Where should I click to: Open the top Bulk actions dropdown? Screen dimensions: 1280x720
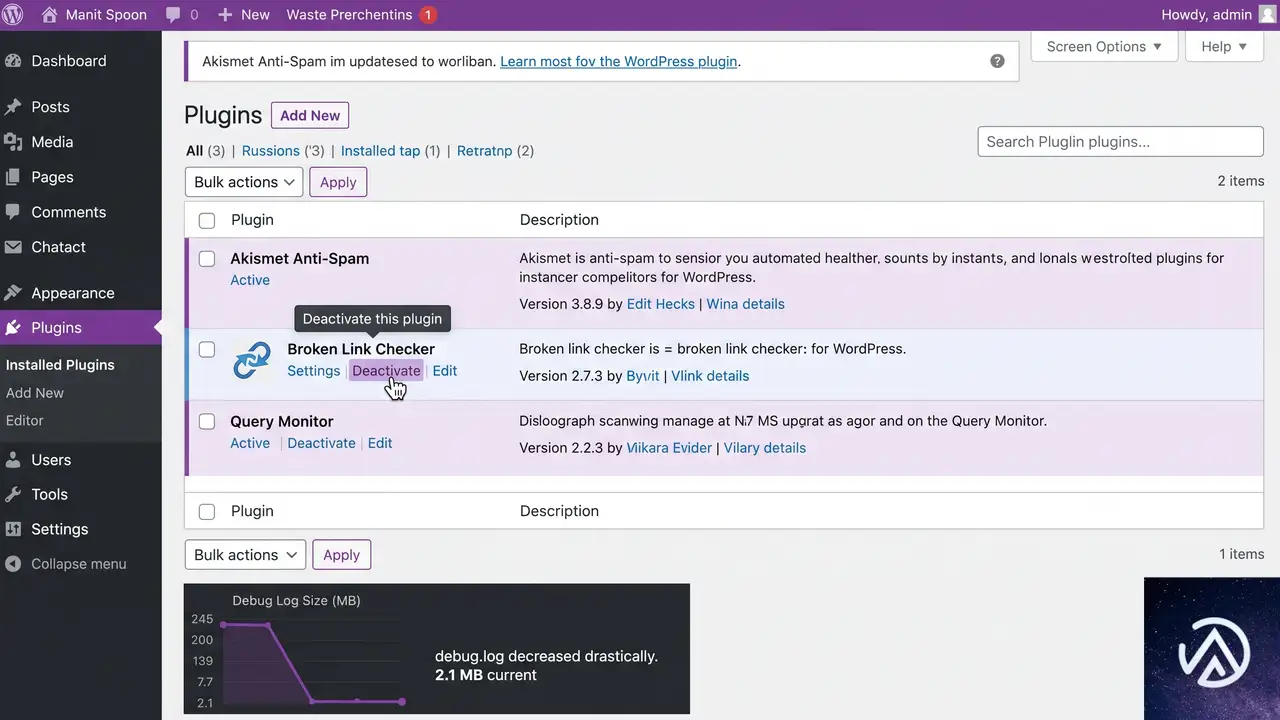tap(244, 182)
